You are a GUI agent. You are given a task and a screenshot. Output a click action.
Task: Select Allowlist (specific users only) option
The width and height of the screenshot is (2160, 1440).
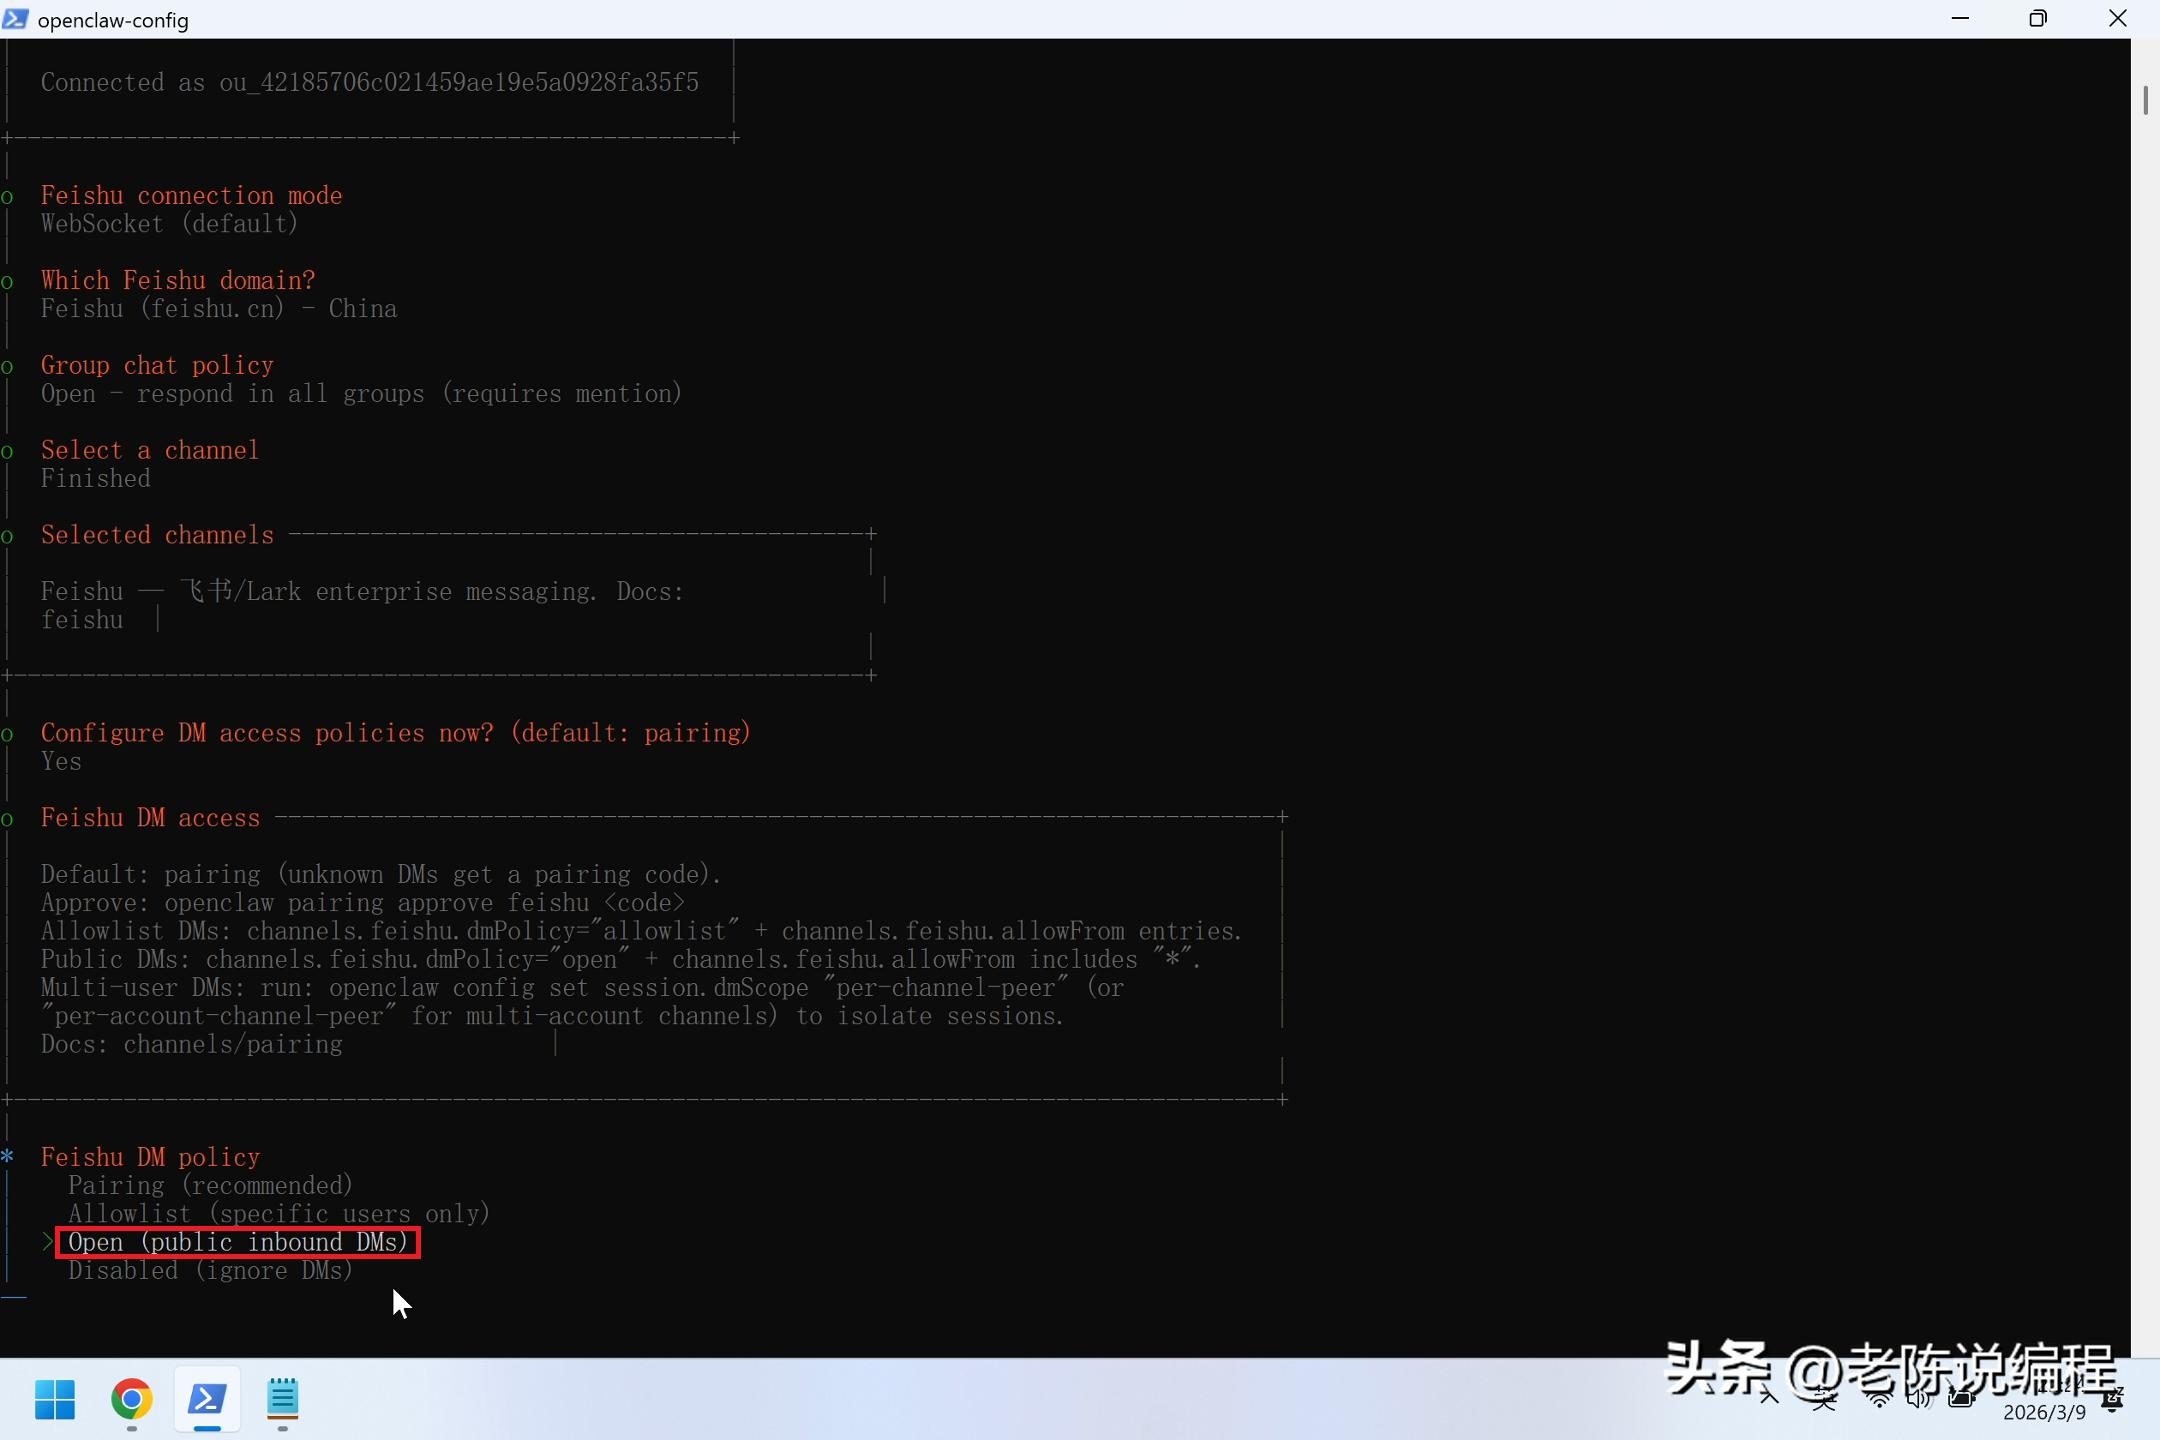coord(278,1213)
